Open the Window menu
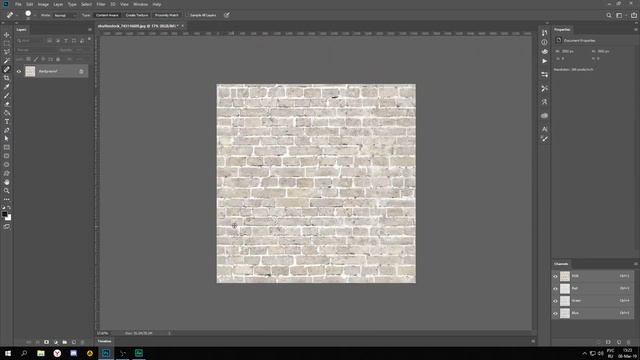640x360 pixels. click(x=140, y=4)
